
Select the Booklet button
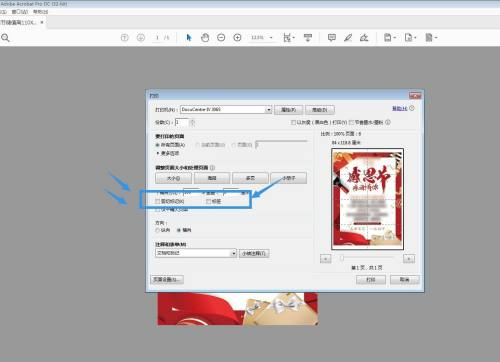pos(289,178)
